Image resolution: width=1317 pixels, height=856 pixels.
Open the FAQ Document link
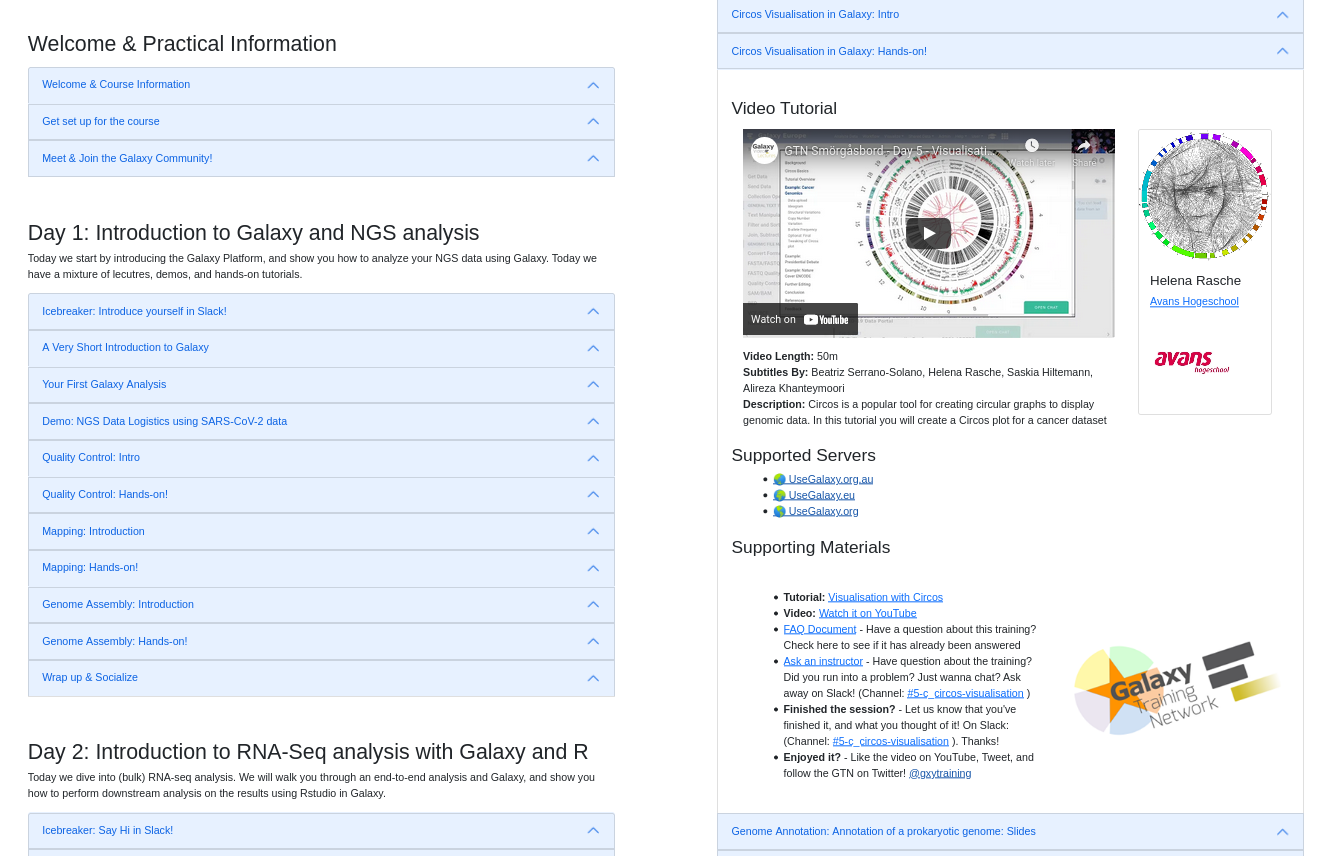point(820,629)
